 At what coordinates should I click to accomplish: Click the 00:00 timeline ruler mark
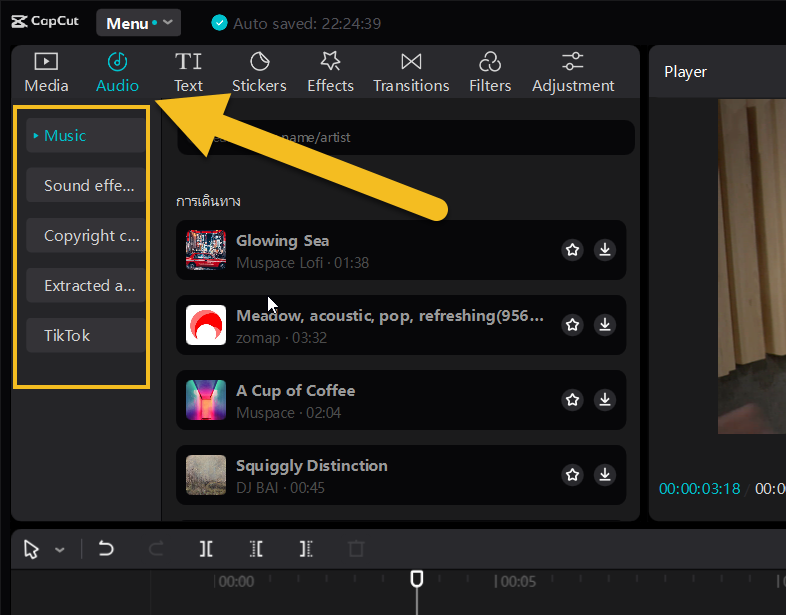(x=236, y=581)
